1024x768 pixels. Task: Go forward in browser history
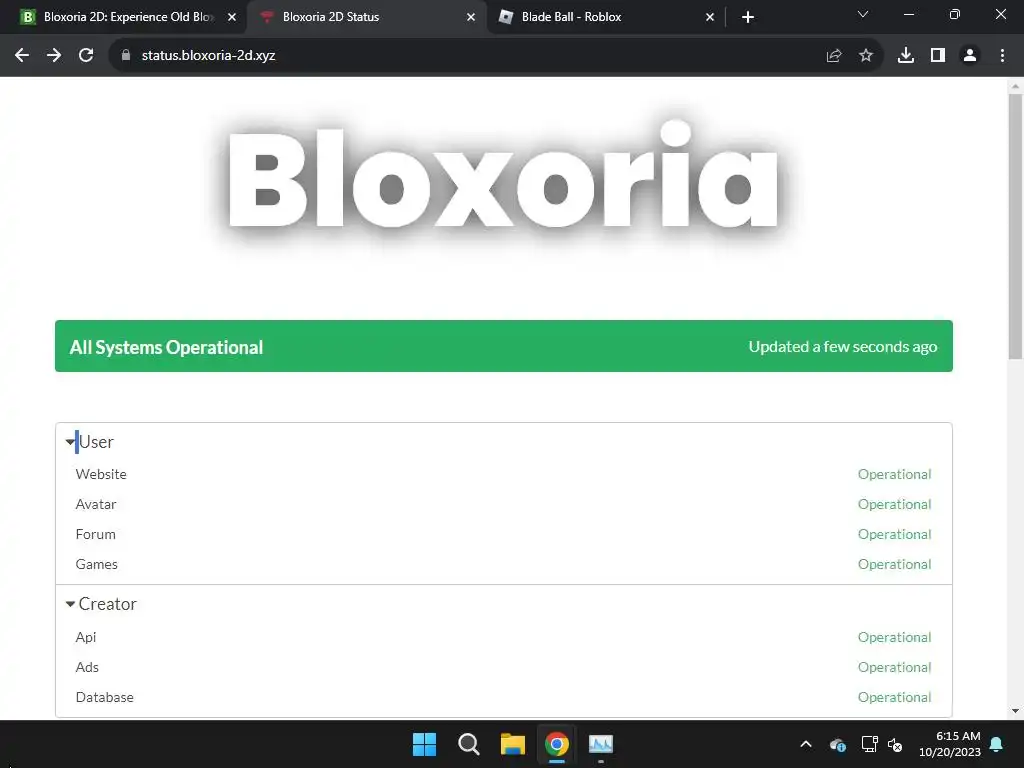[x=54, y=56]
